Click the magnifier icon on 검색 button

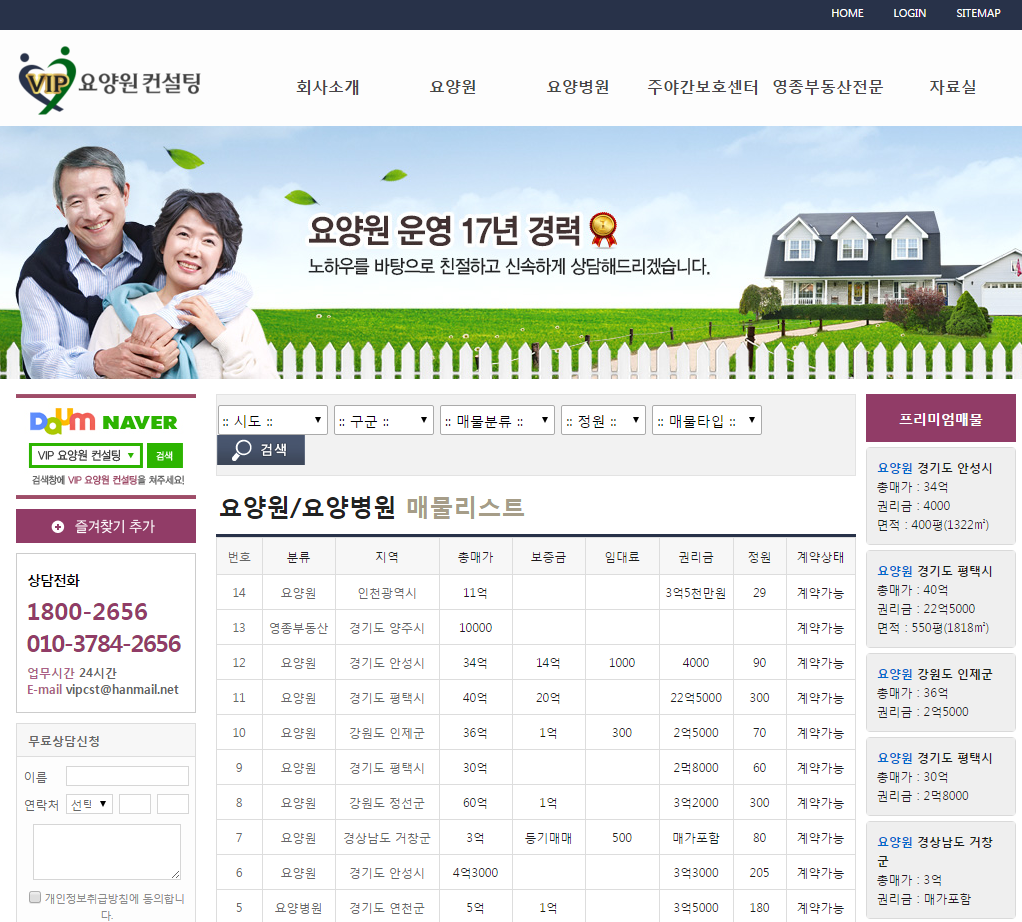point(242,450)
